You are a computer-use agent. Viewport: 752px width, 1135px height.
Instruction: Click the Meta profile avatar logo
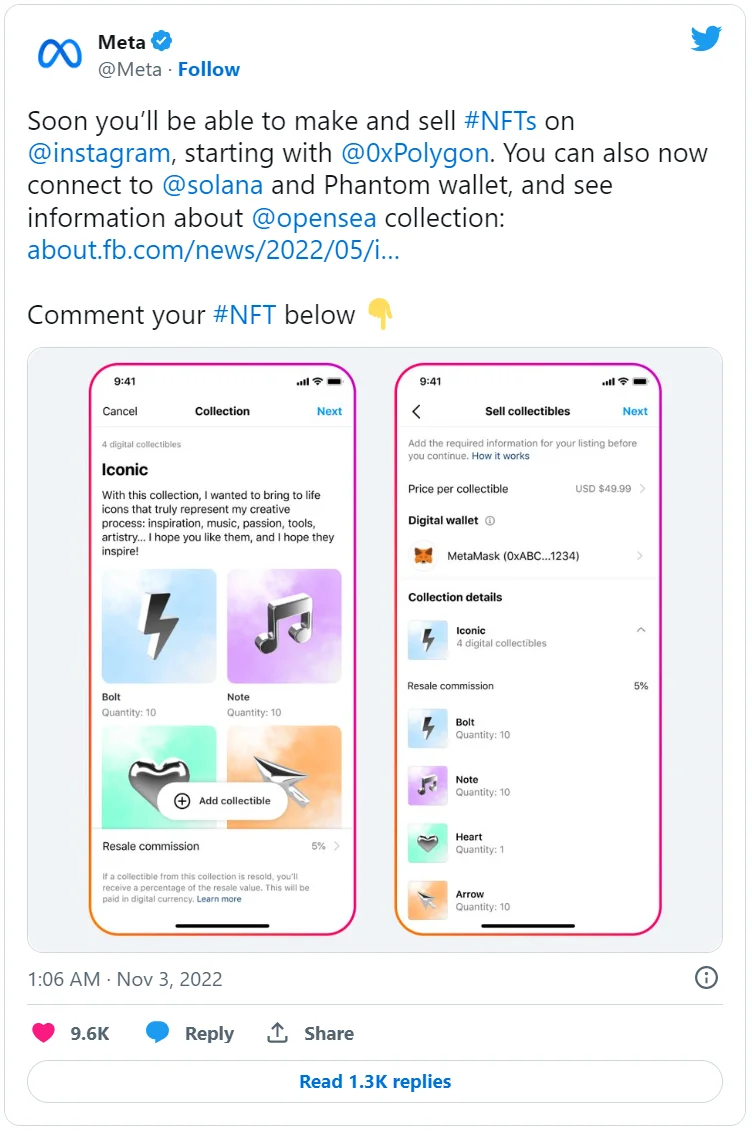point(59,54)
